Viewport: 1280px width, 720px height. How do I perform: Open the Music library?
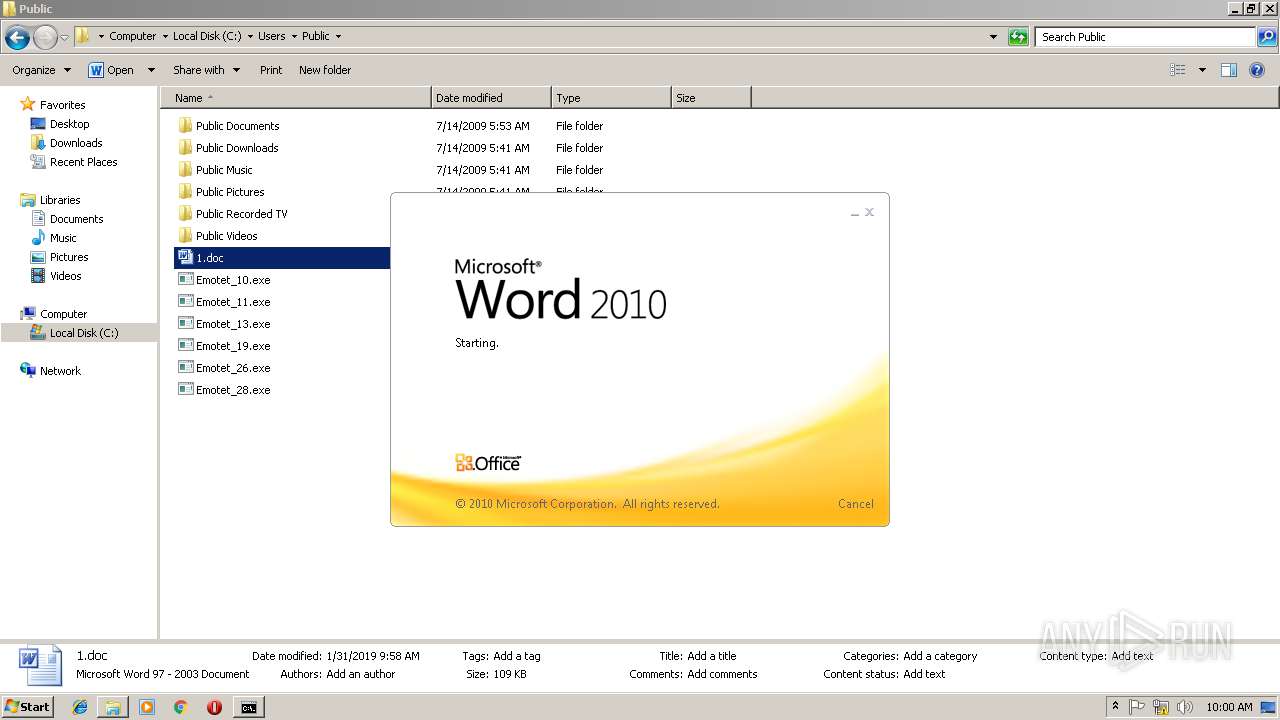tap(63, 238)
